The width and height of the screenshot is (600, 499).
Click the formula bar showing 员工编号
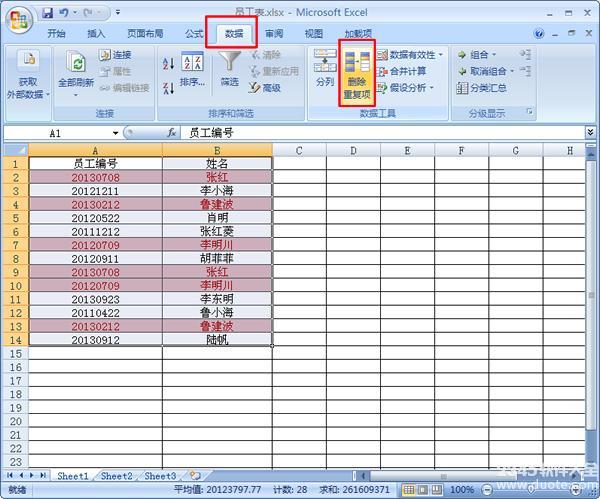(x=380, y=132)
